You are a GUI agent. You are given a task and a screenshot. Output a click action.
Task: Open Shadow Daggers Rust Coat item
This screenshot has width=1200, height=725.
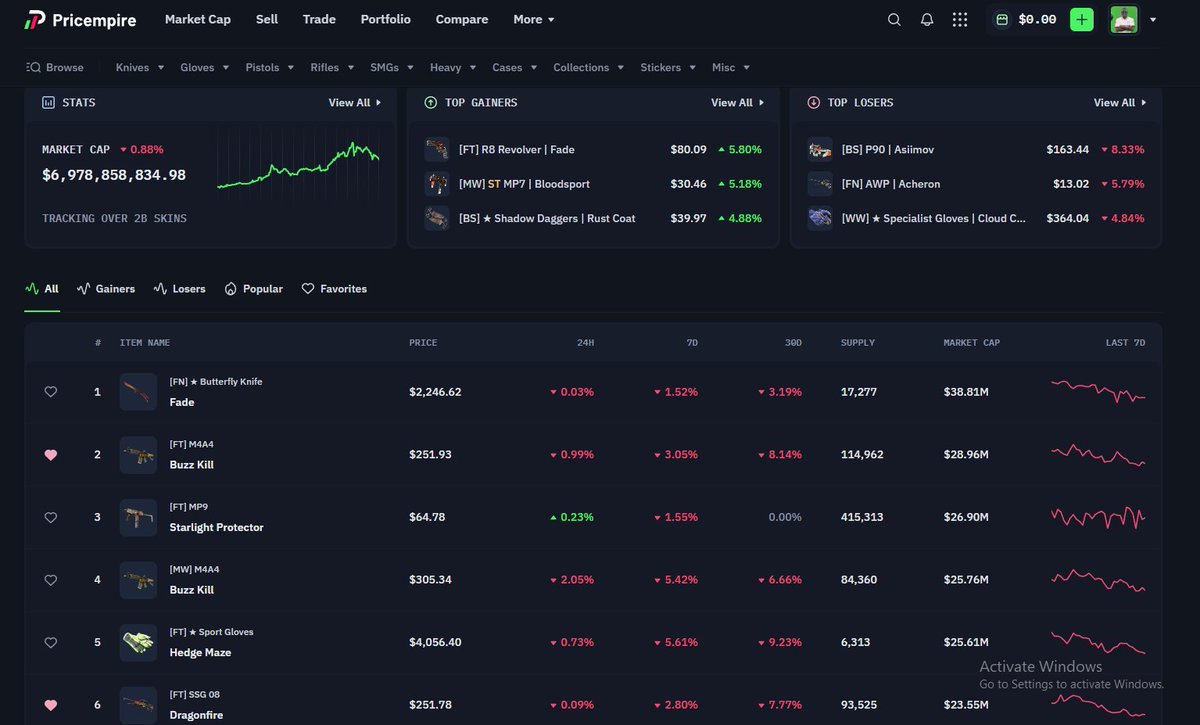593,218
